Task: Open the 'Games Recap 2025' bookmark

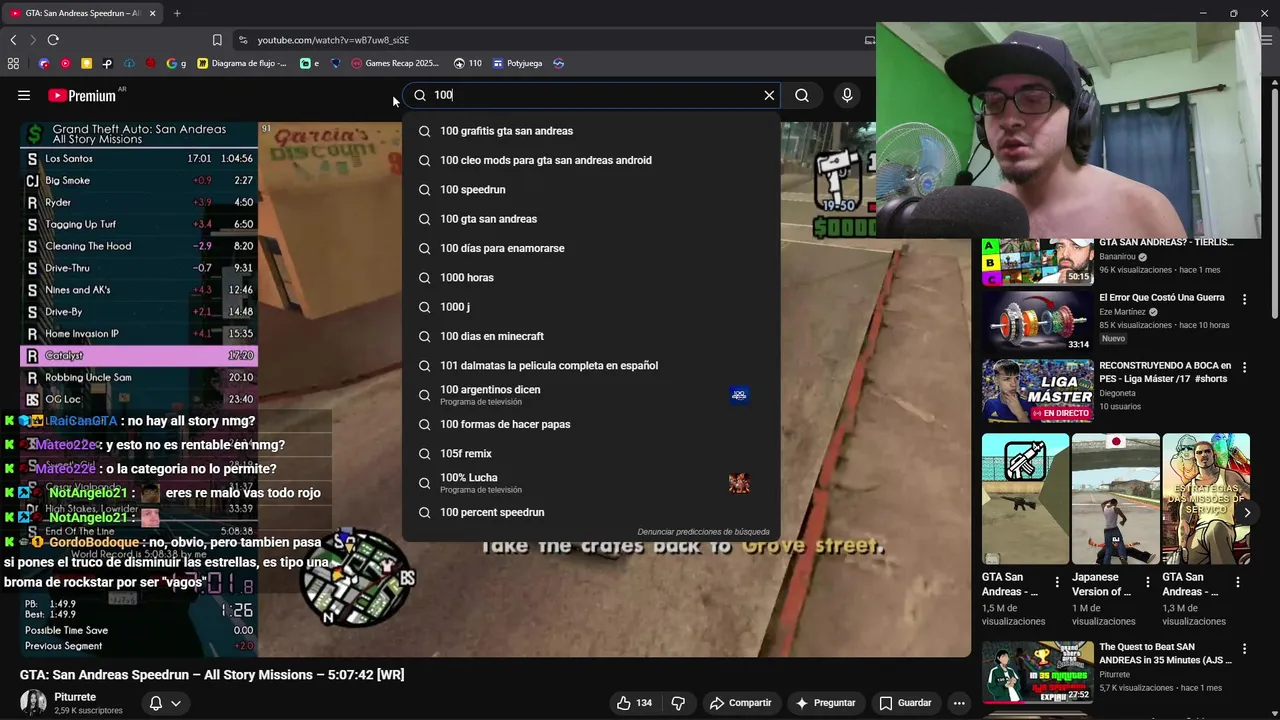Action: point(395,63)
